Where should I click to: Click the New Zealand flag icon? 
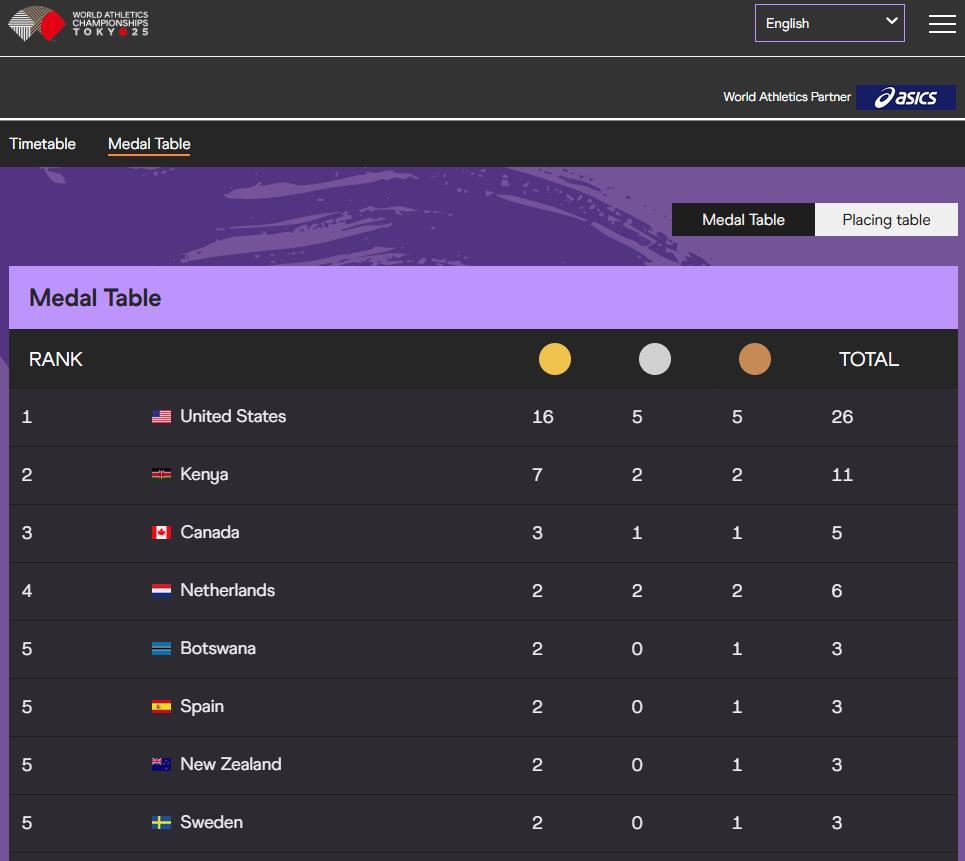(161, 765)
